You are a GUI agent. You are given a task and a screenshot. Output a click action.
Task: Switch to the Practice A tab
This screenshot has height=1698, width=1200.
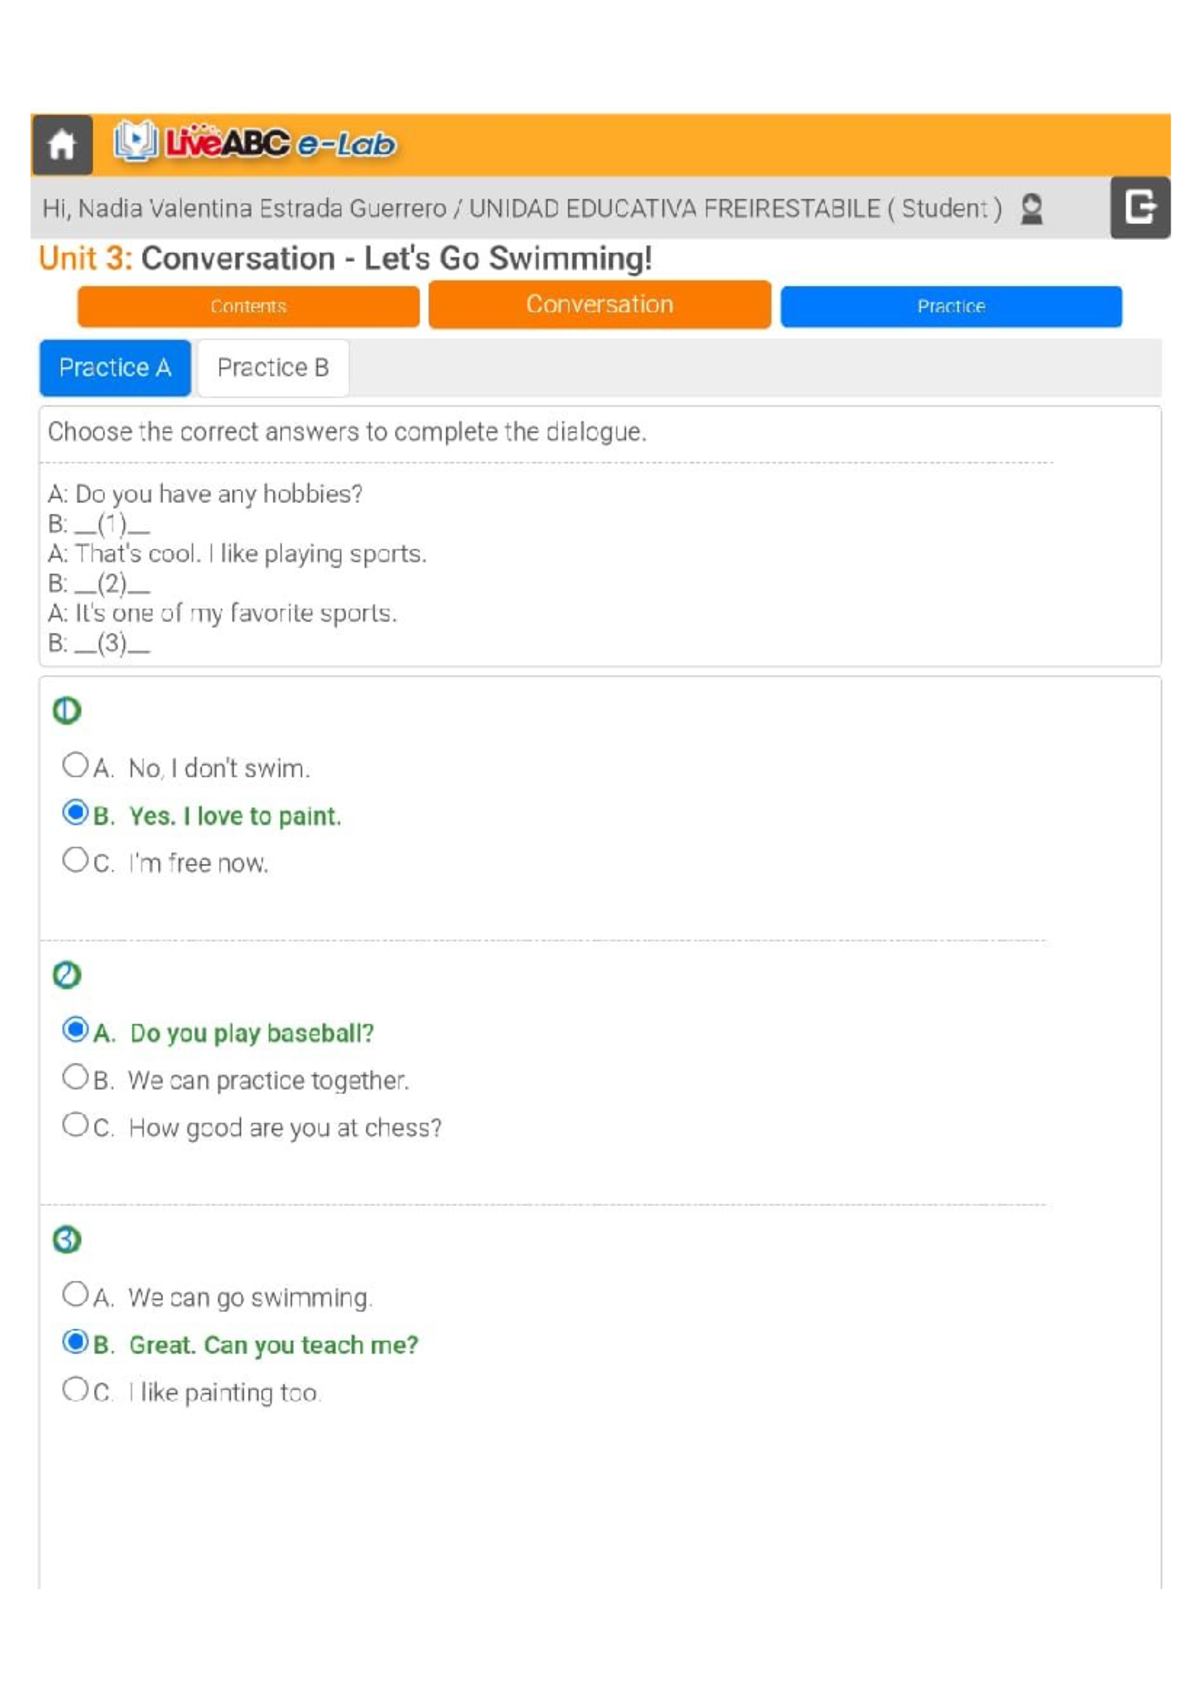click(115, 368)
